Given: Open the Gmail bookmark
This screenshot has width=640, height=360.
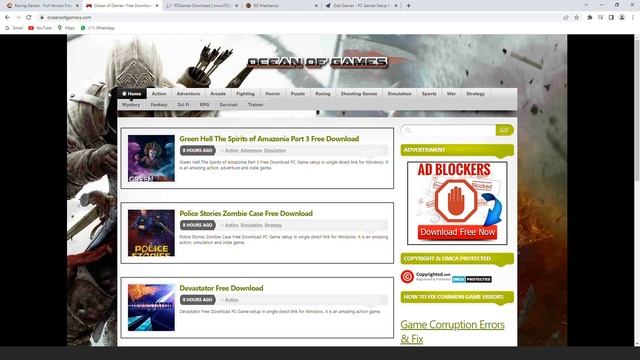Looking at the screenshot, I should click(14, 28).
